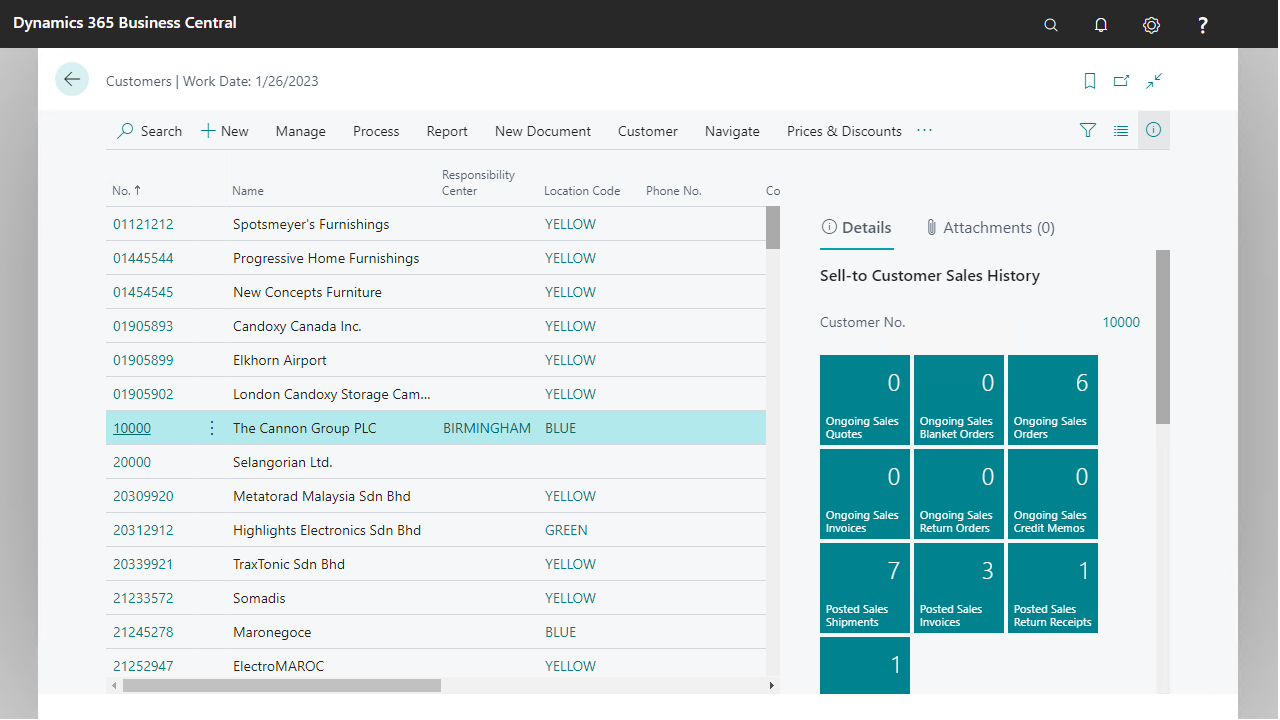The image size is (1280, 720).
Task: Open the Process menu
Action: 376,131
